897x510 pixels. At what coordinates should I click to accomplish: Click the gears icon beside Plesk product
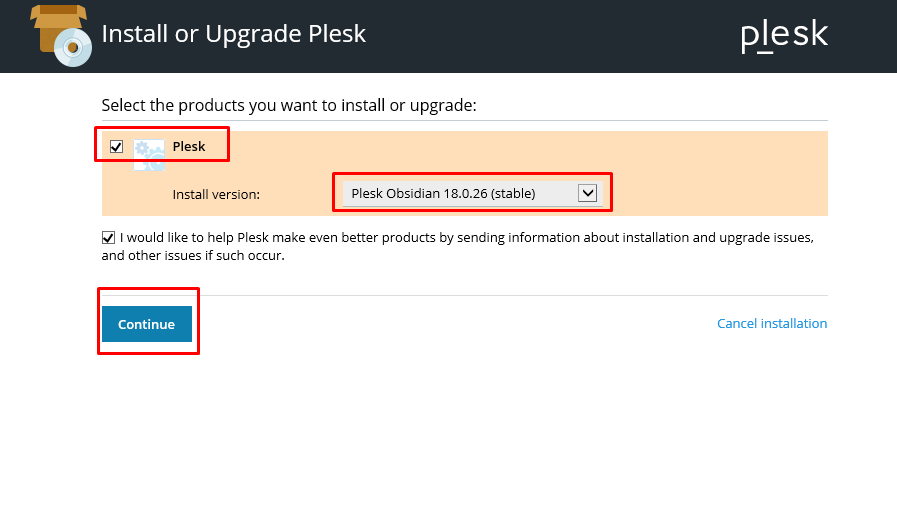tap(149, 154)
